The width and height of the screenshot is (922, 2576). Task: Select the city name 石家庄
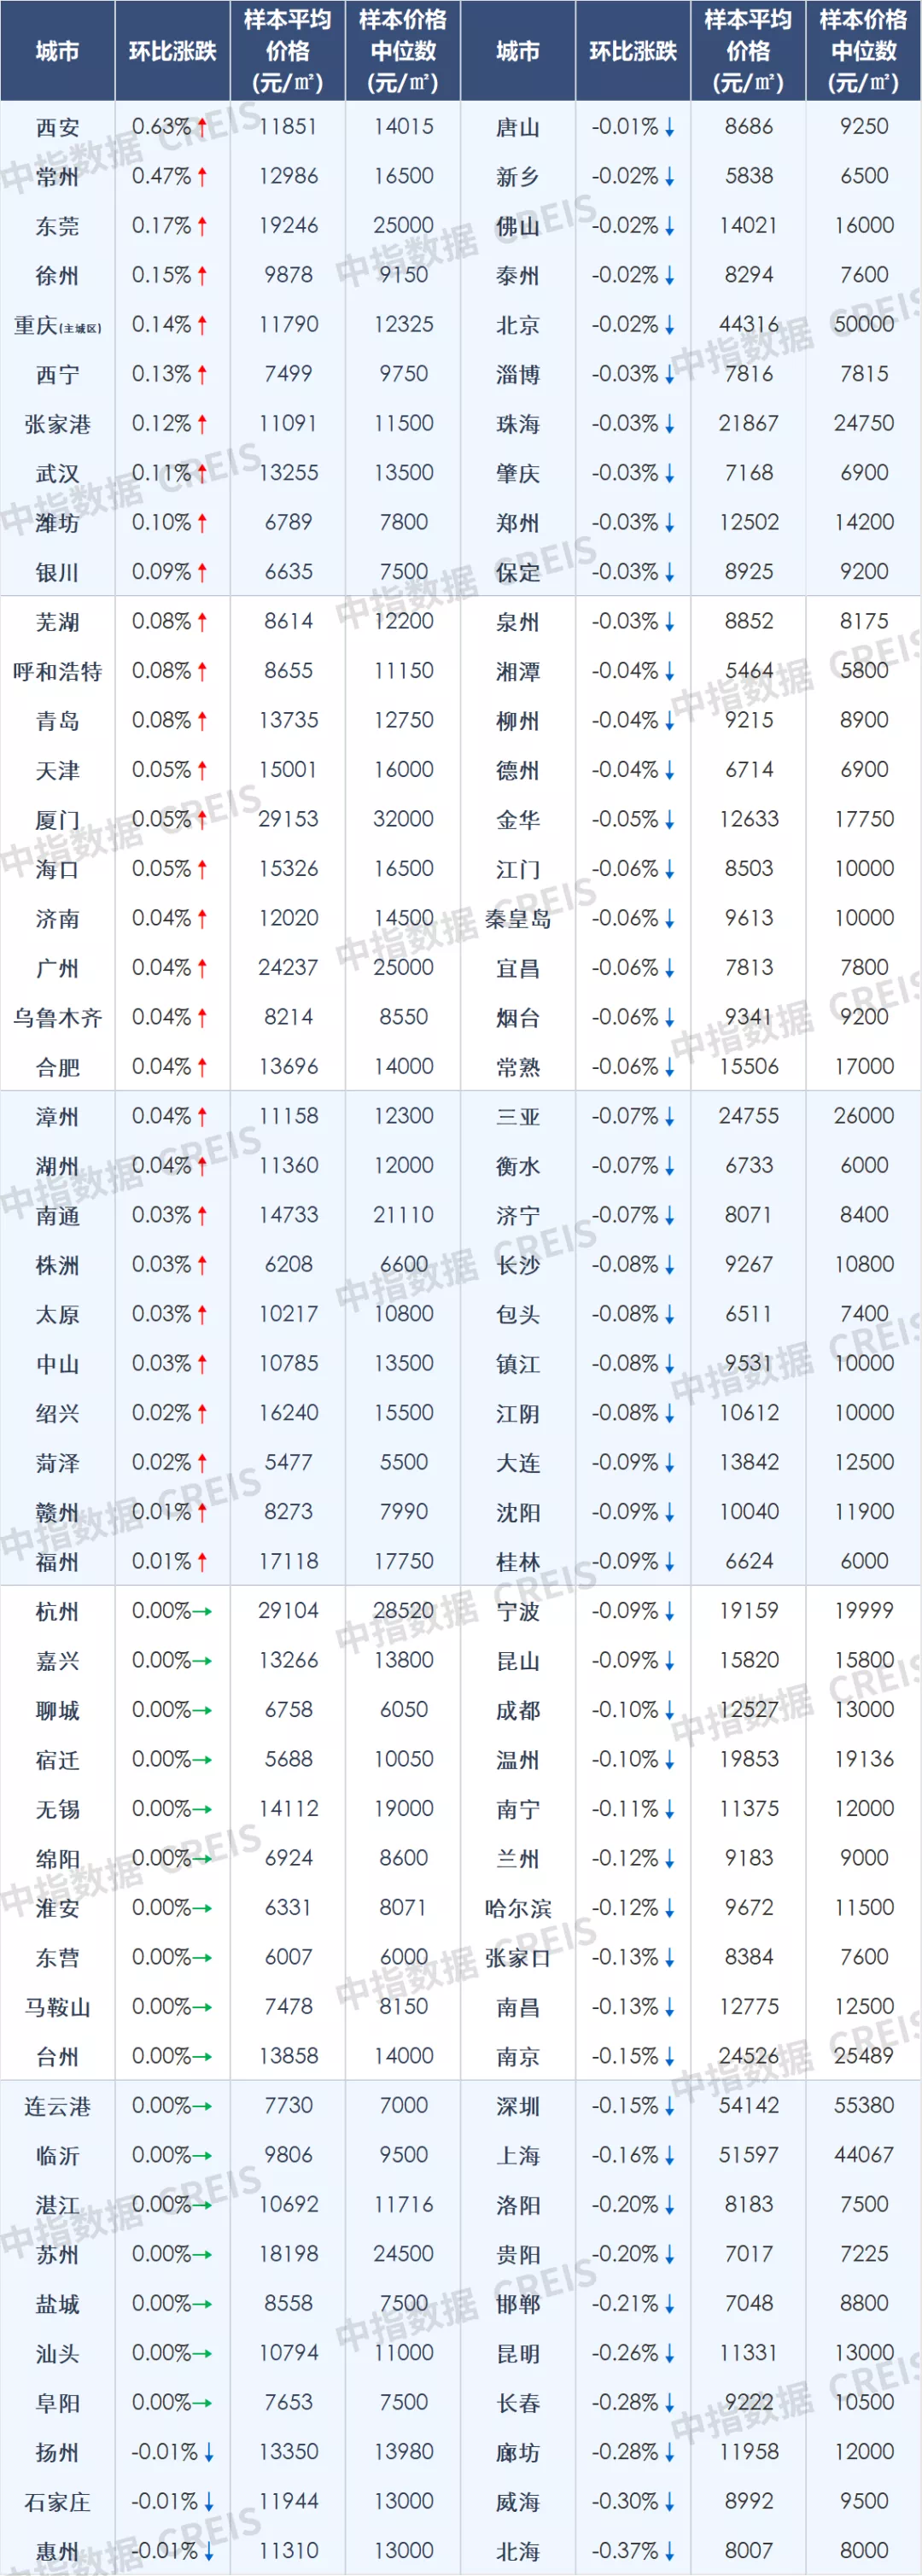(x=57, y=2503)
